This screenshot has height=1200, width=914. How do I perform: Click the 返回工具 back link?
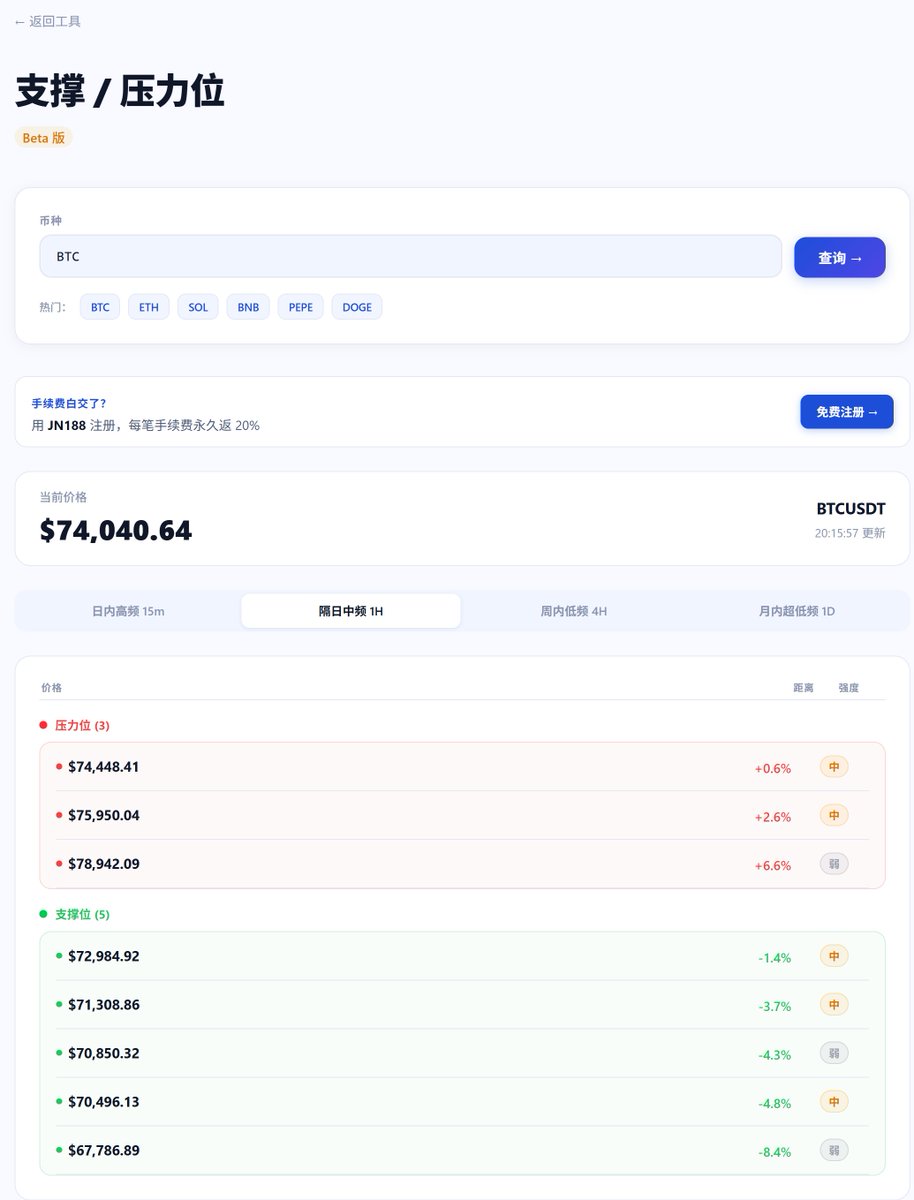click(x=48, y=21)
